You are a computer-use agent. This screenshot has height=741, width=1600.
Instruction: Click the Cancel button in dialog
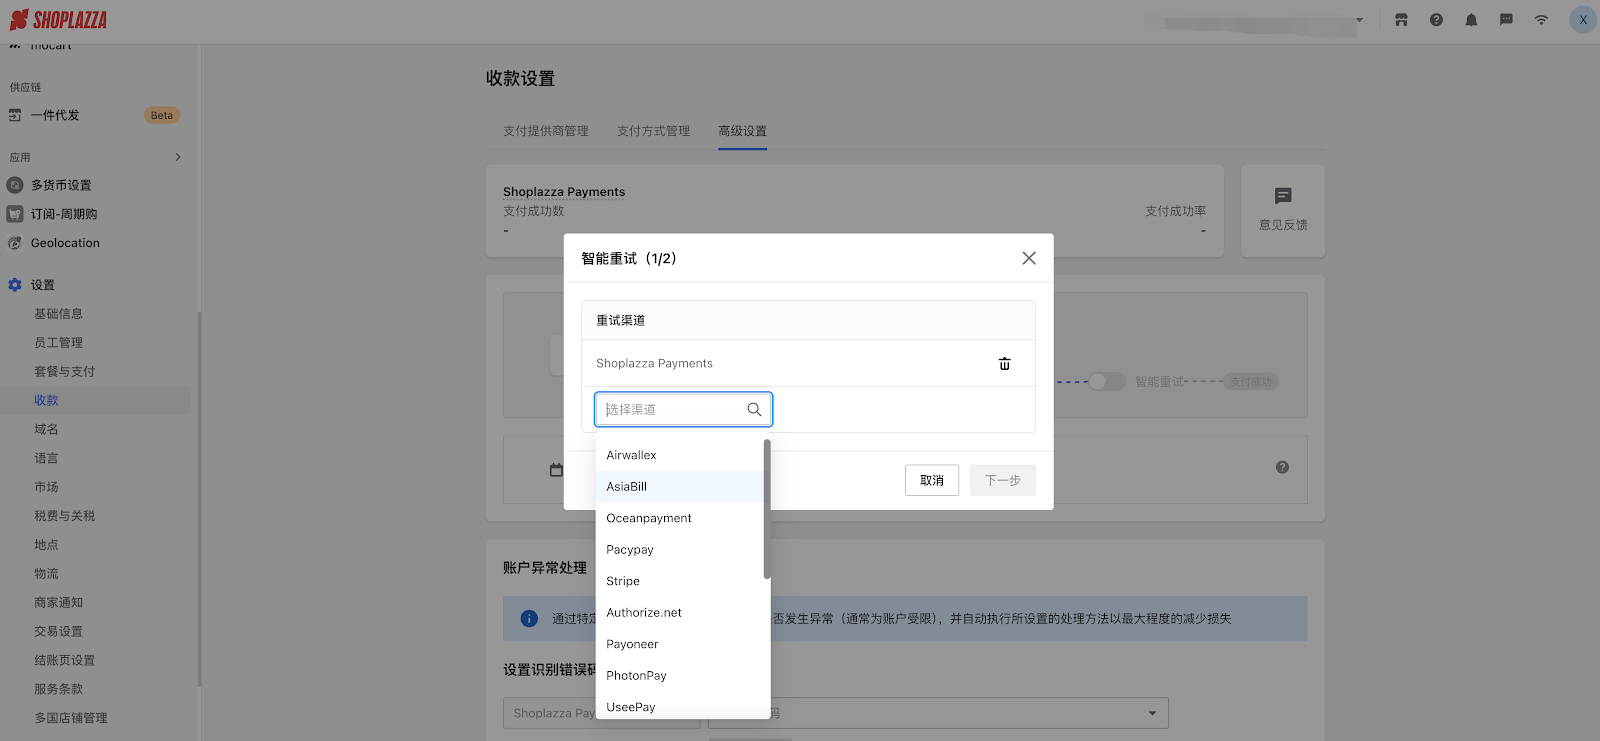932,481
